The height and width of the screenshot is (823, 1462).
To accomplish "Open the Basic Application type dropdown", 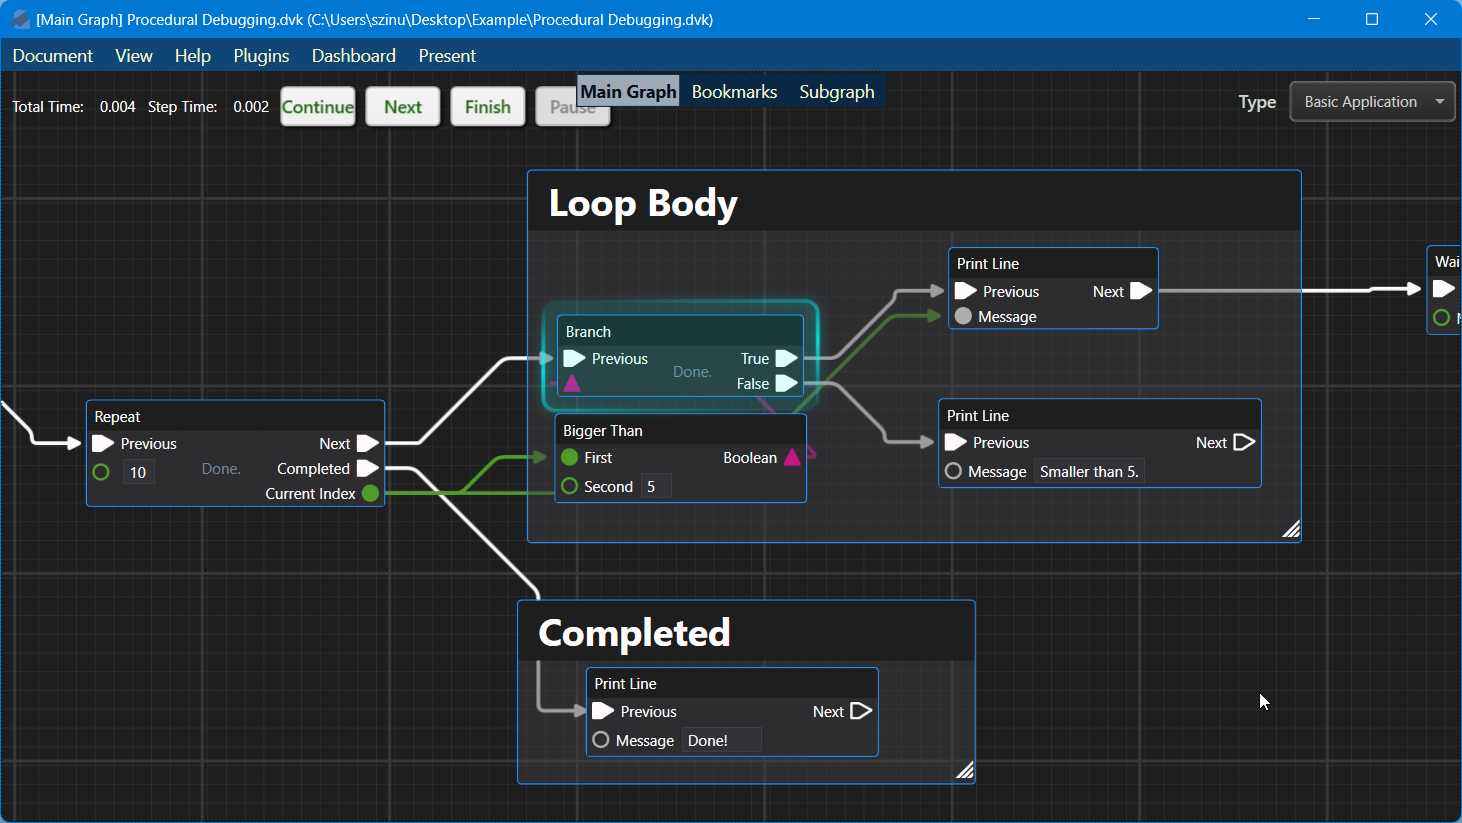I will 1371,102.
